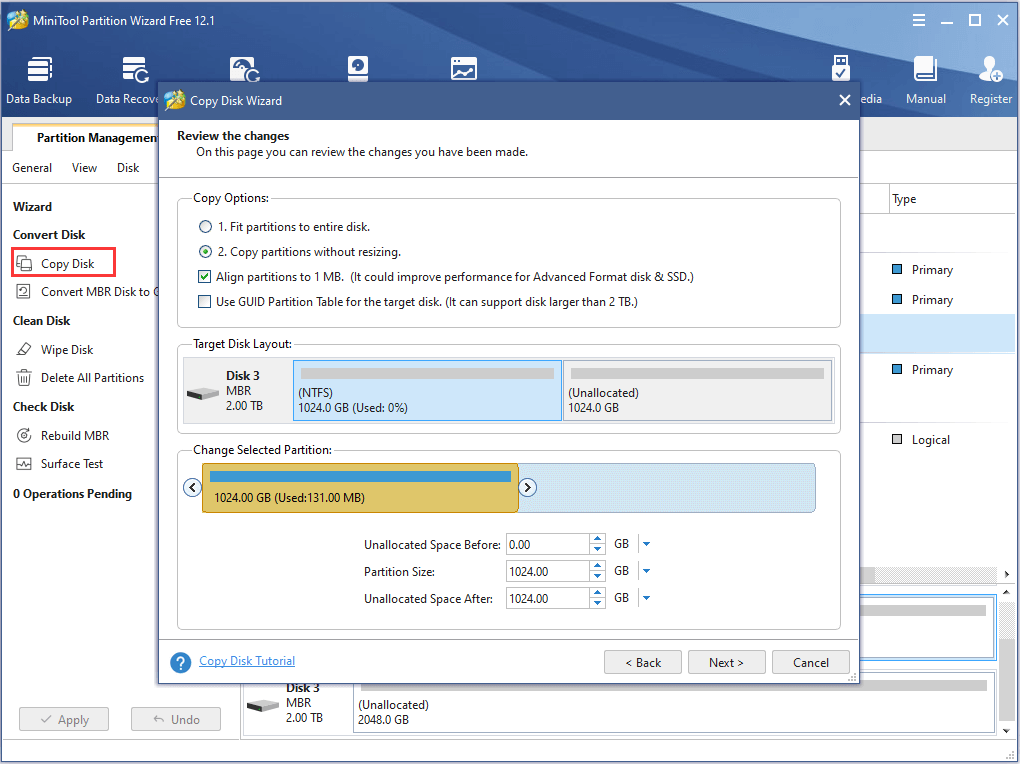Click the blue help question mark icon
This screenshot has height=764, width=1020.
pyautogui.click(x=180, y=662)
